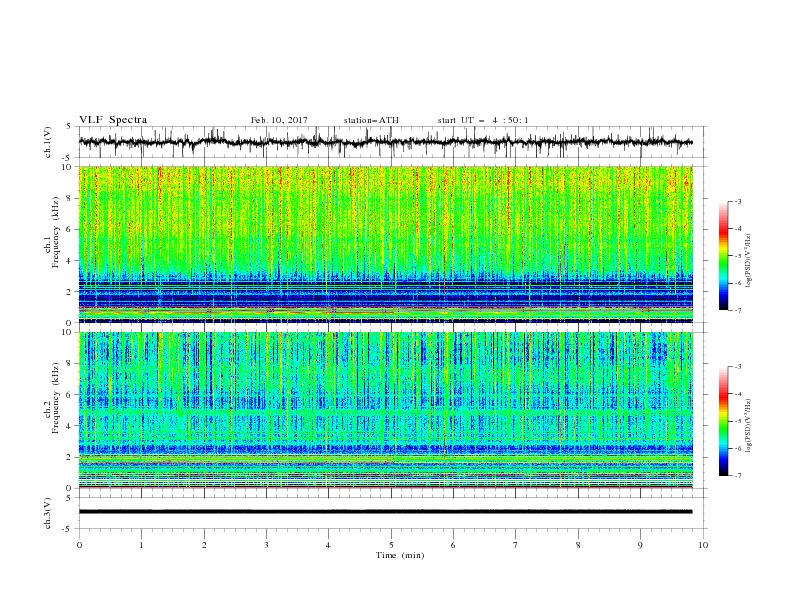Click the "station=ATH" label
The image size is (792, 612).
(x=371, y=120)
